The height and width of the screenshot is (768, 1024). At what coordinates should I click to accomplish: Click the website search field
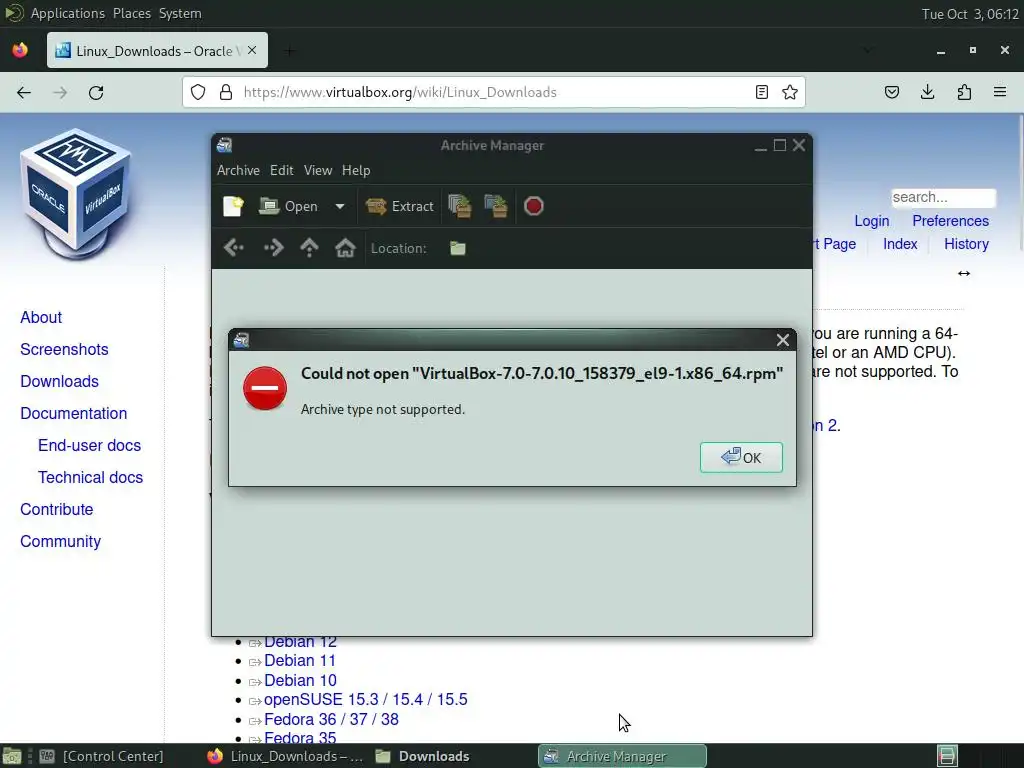(x=944, y=197)
